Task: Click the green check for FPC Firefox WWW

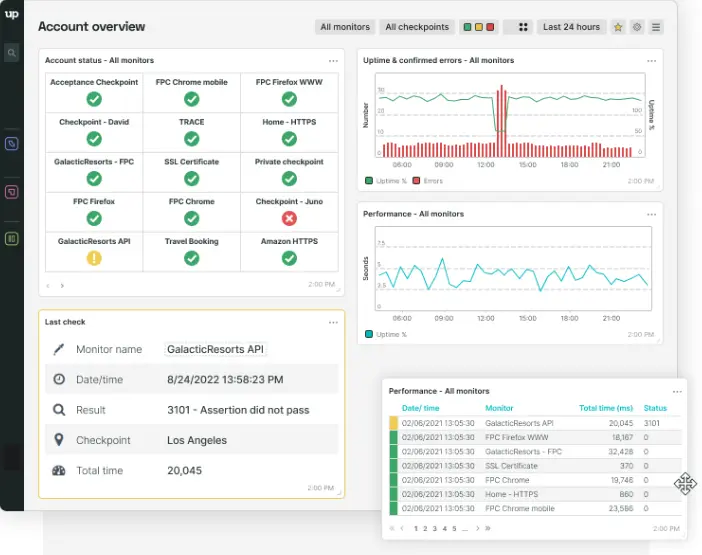Action: 289,99
